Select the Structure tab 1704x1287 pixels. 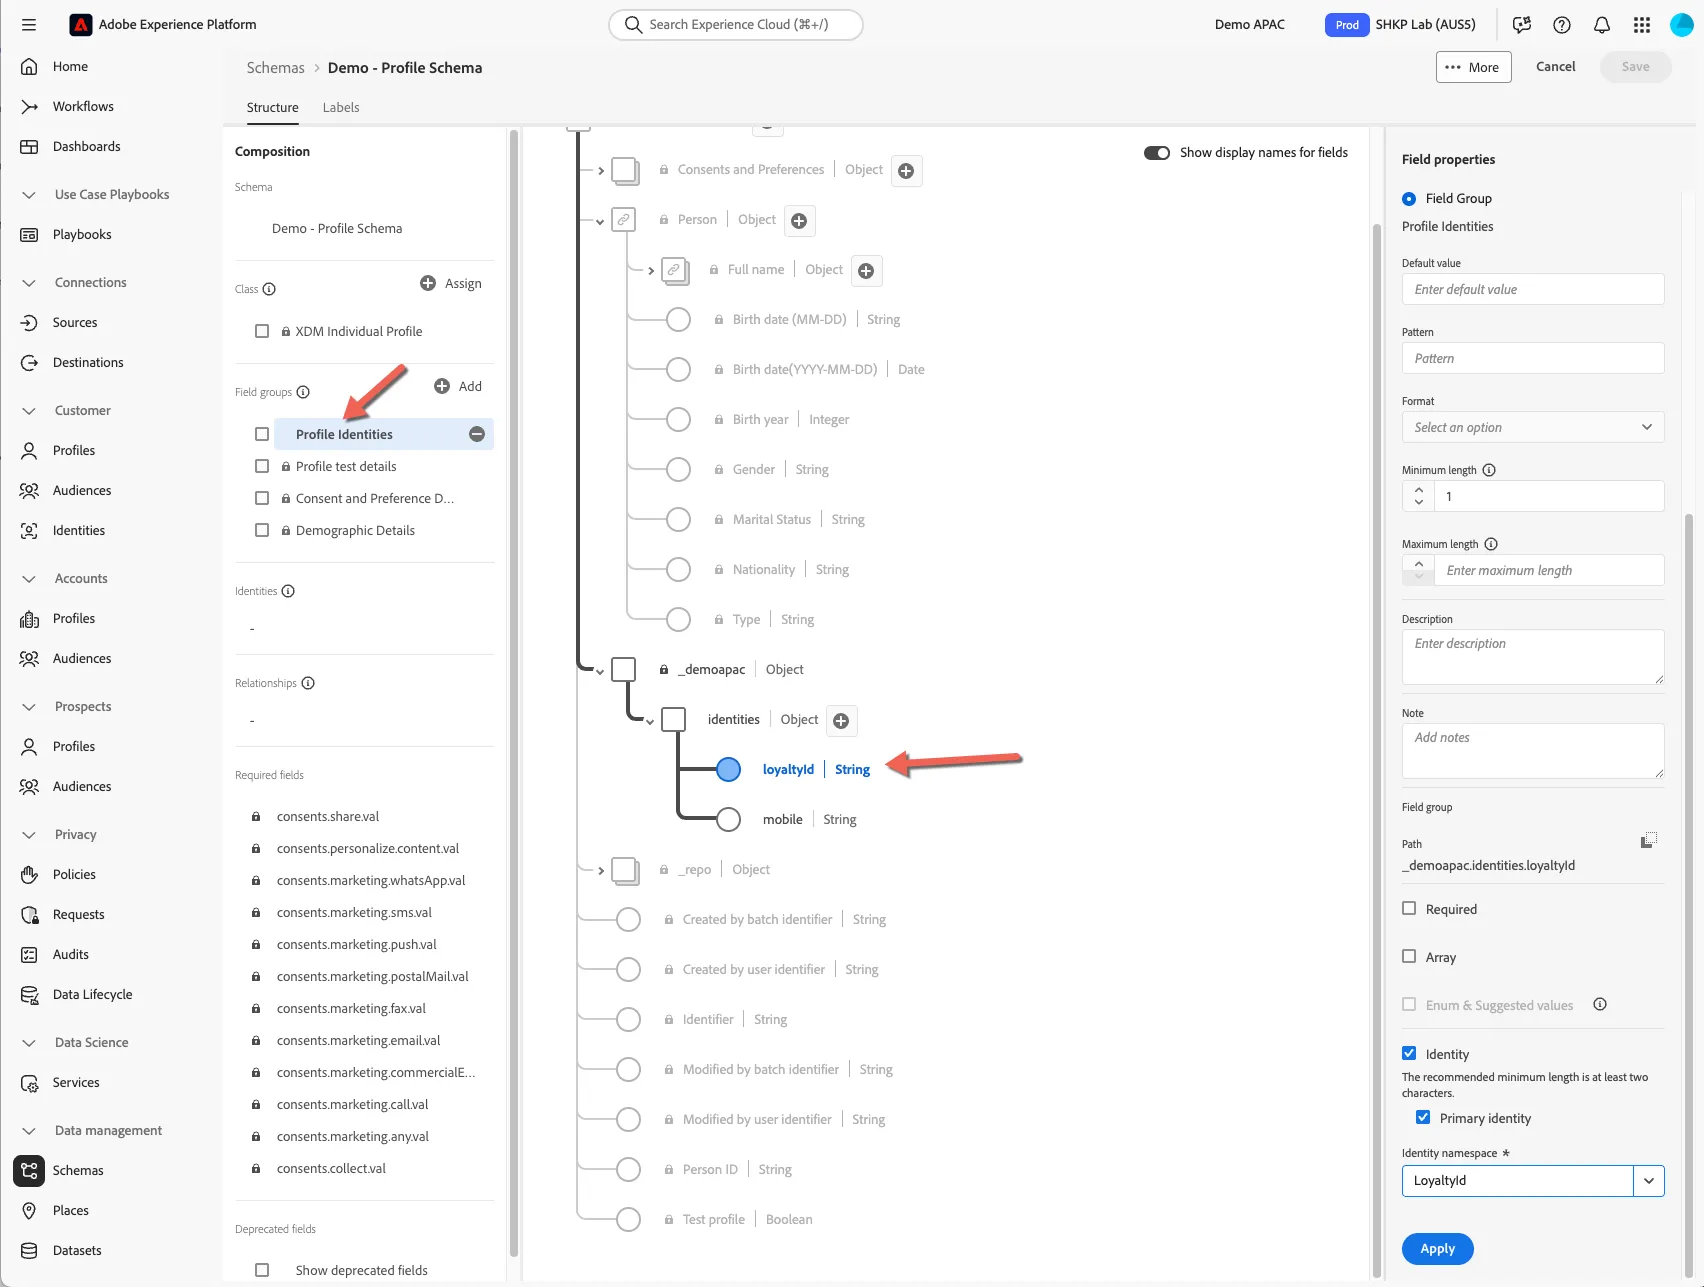click(272, 107)
